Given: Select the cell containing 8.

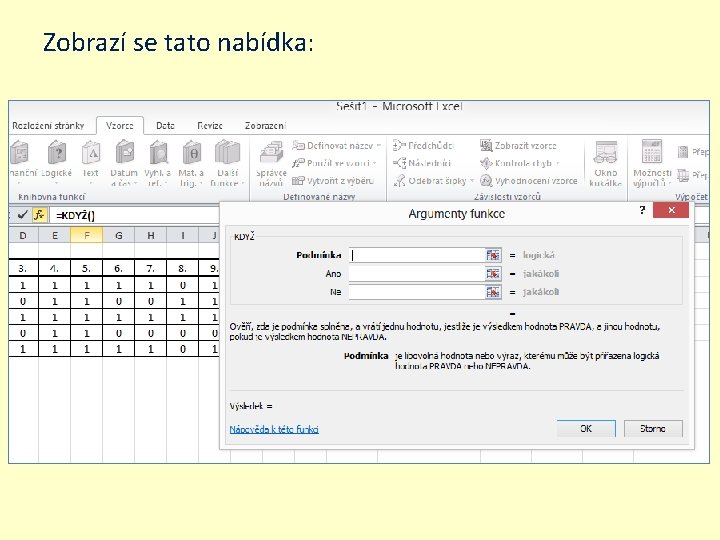Looking at the screenshot, I should pos(182,268).
